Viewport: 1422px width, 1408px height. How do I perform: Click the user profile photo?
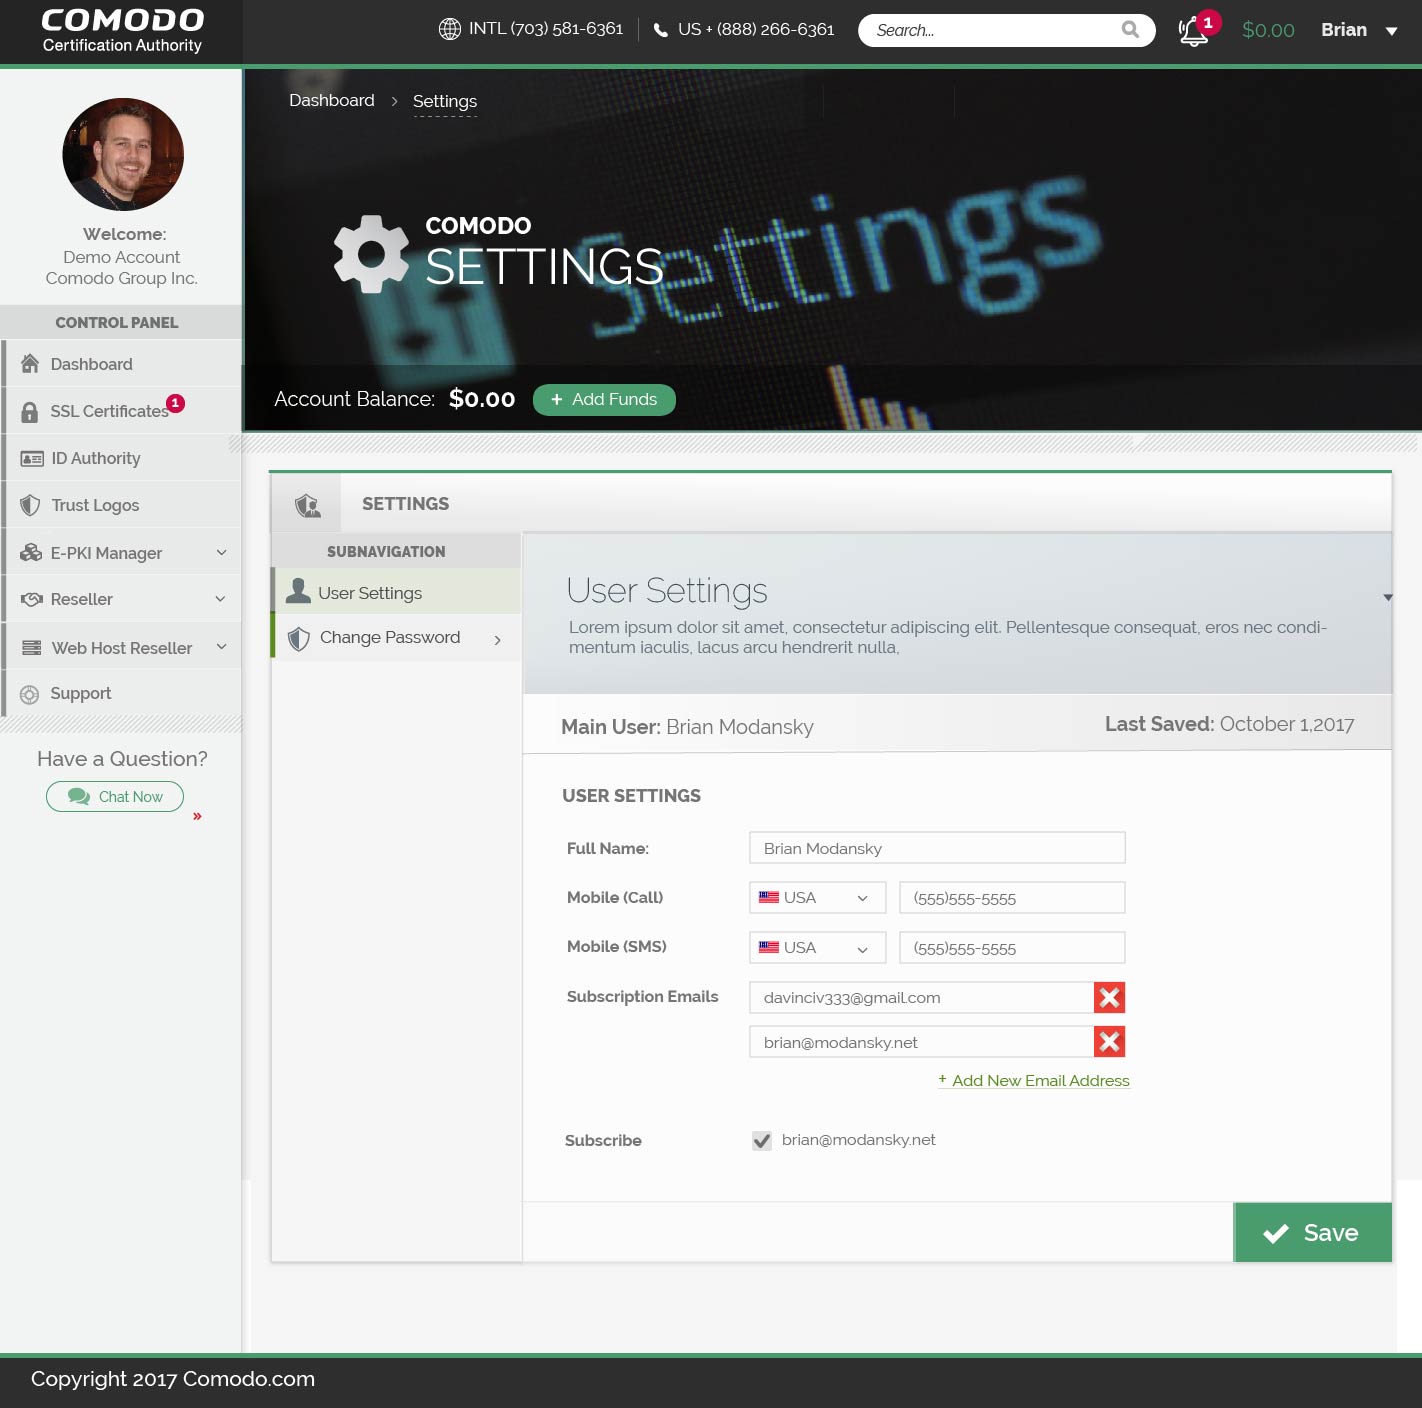123,154
